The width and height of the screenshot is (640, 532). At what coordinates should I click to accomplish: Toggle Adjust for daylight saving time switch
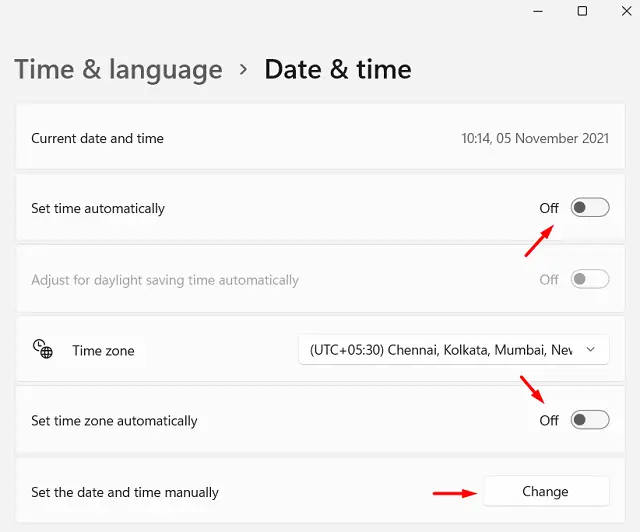point(589,280)
